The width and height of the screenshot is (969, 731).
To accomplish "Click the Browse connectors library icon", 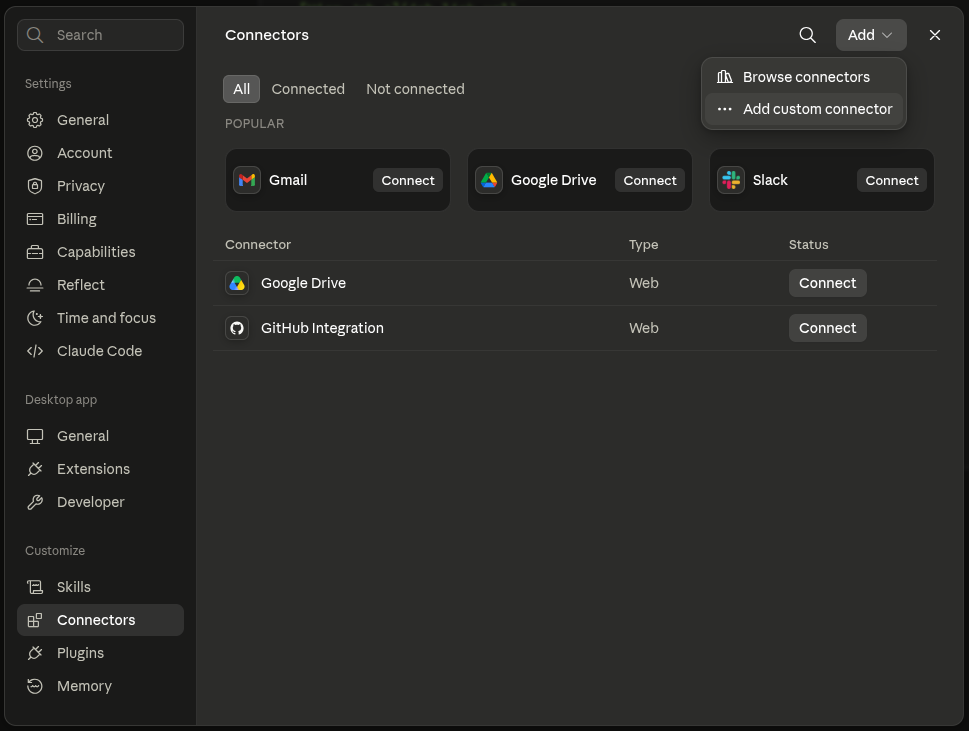I will [x=725, y=77].
